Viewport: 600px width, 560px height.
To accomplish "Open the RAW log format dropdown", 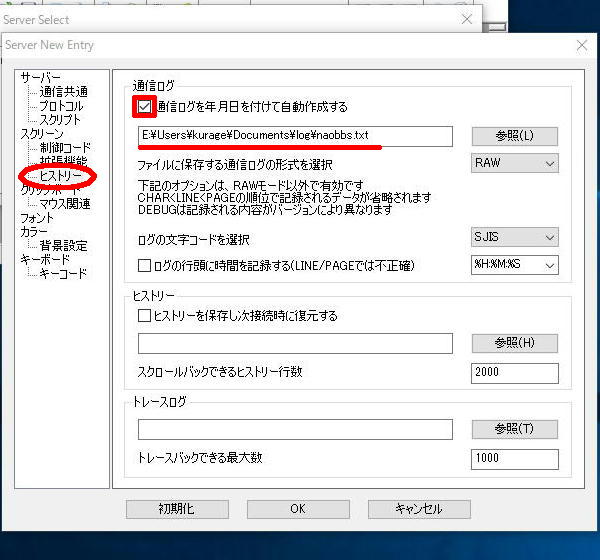I will [515, 163].
